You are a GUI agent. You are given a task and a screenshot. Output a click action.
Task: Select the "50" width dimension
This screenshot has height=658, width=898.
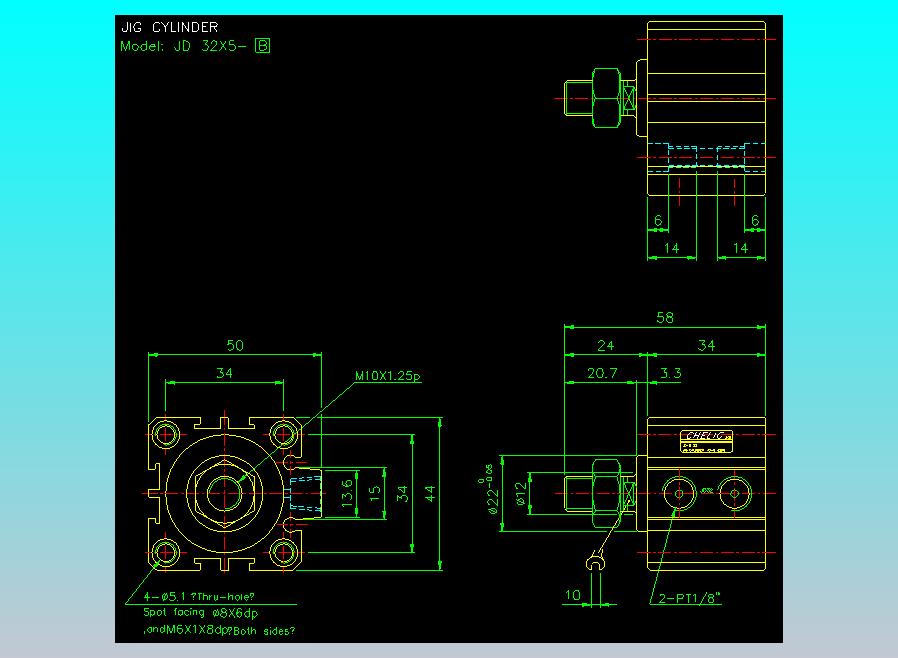[235, 345]
